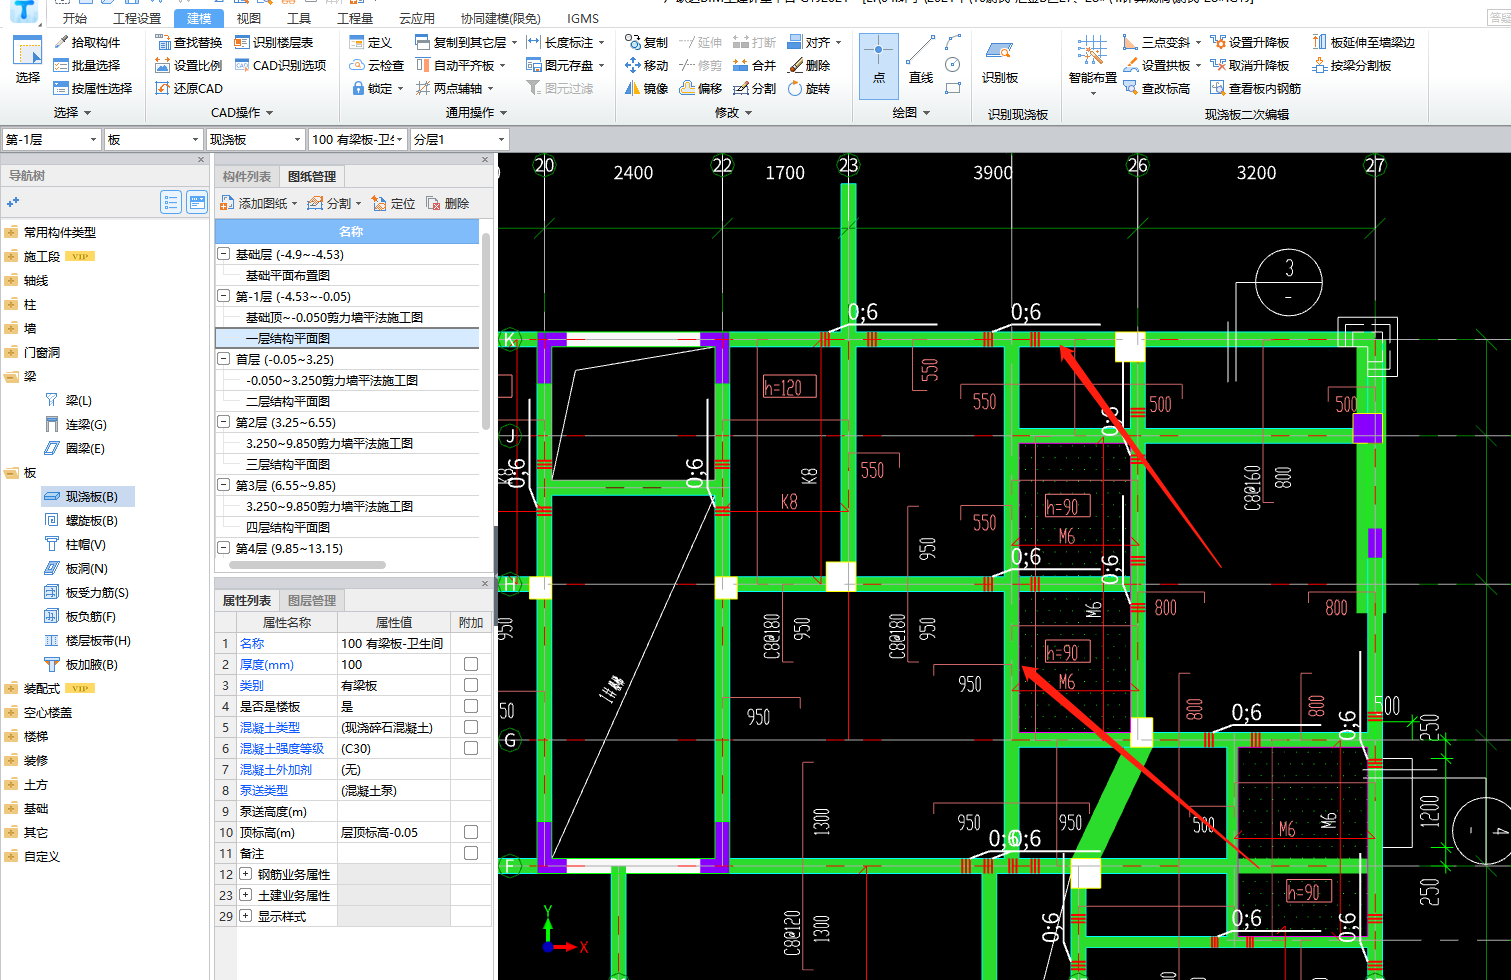This screenshot has height=980, width=1511.
Task: Expand 钢筋业务属性 property group
Action: 246,874
